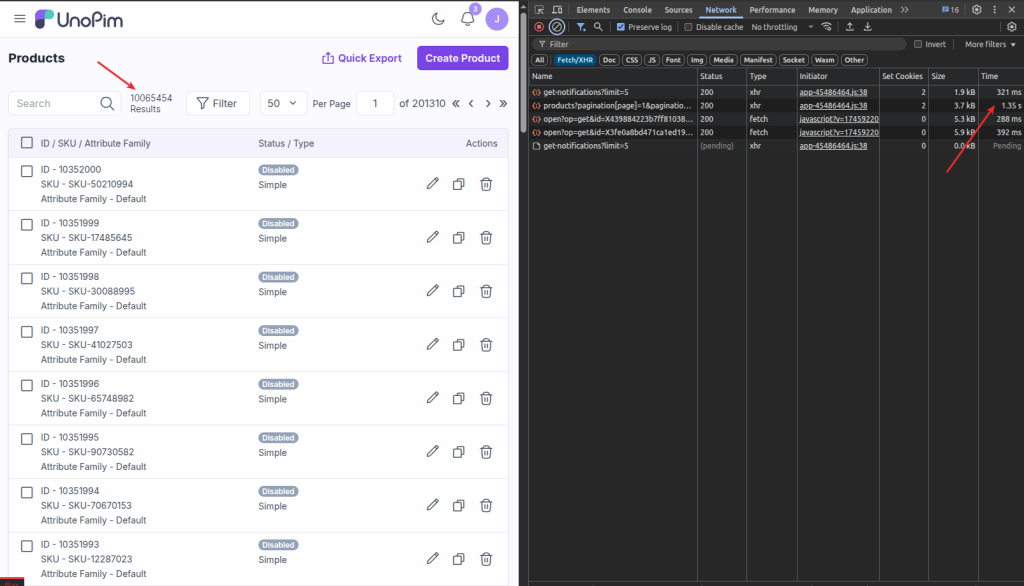Toggle Invert filter checkbox

(918, 44)
